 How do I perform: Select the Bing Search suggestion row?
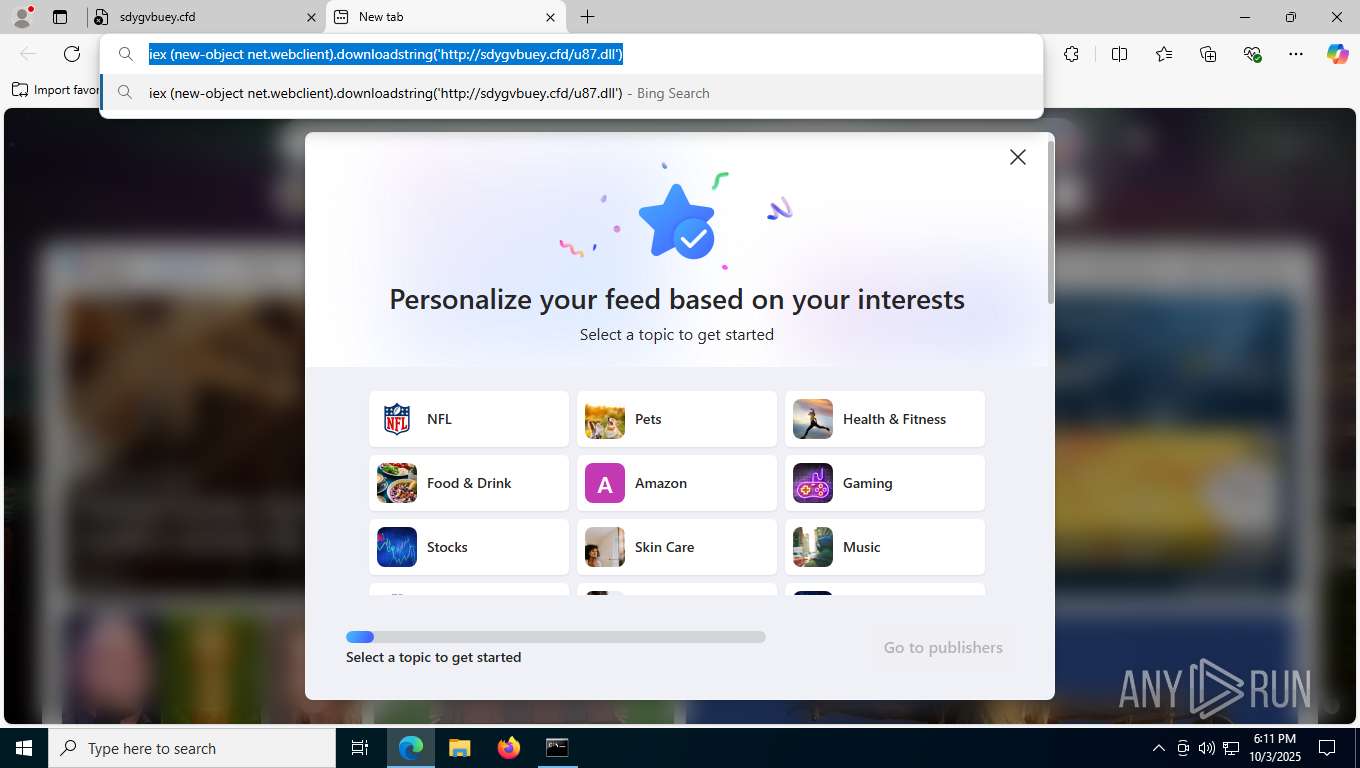(572, 93)
